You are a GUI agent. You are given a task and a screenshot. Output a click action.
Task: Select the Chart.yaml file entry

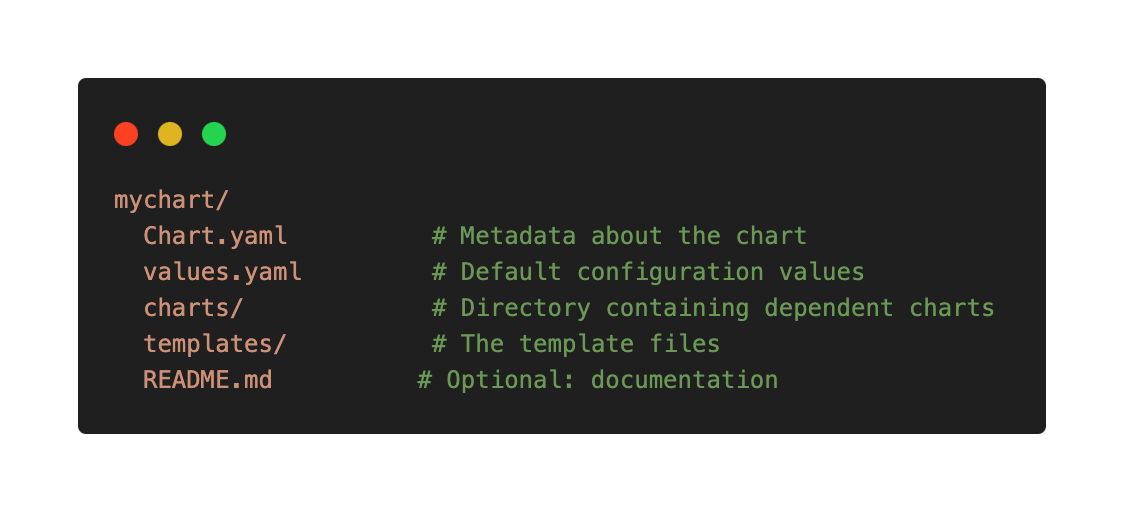point(215,236)
